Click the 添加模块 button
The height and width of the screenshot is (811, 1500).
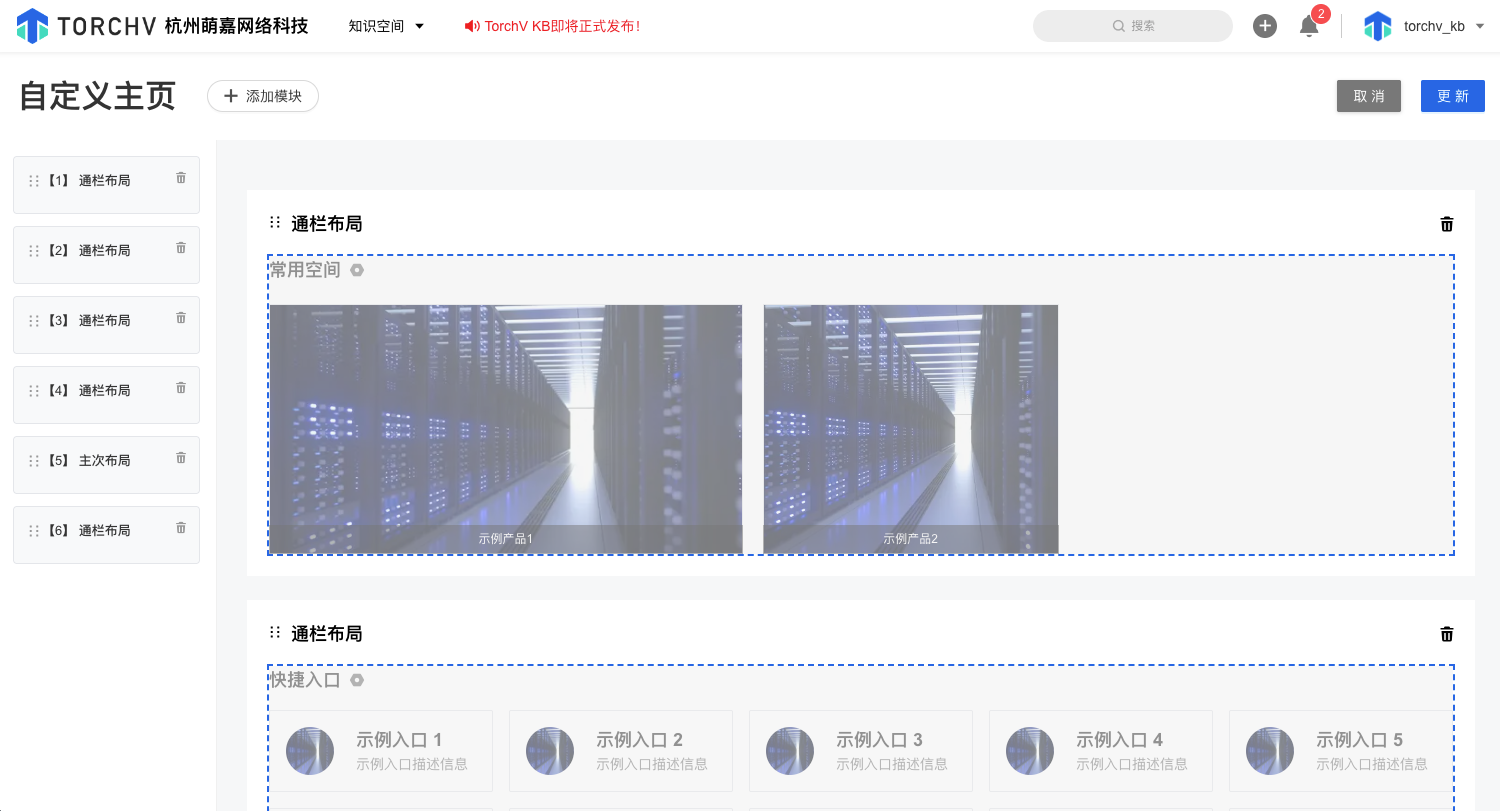click(x=263, y=96)
